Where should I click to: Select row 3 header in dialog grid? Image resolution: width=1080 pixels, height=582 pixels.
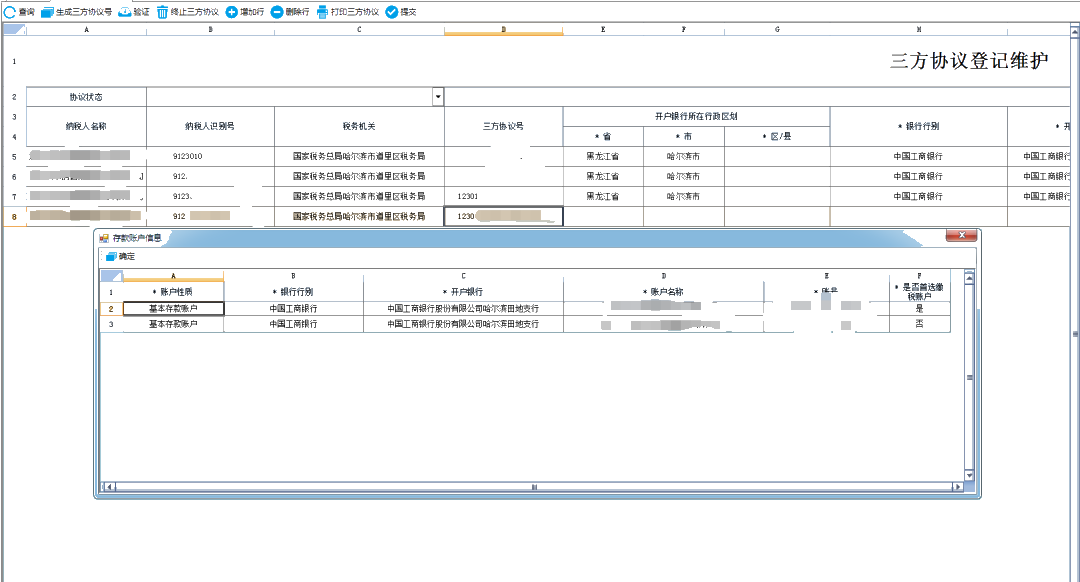(112, 324)
